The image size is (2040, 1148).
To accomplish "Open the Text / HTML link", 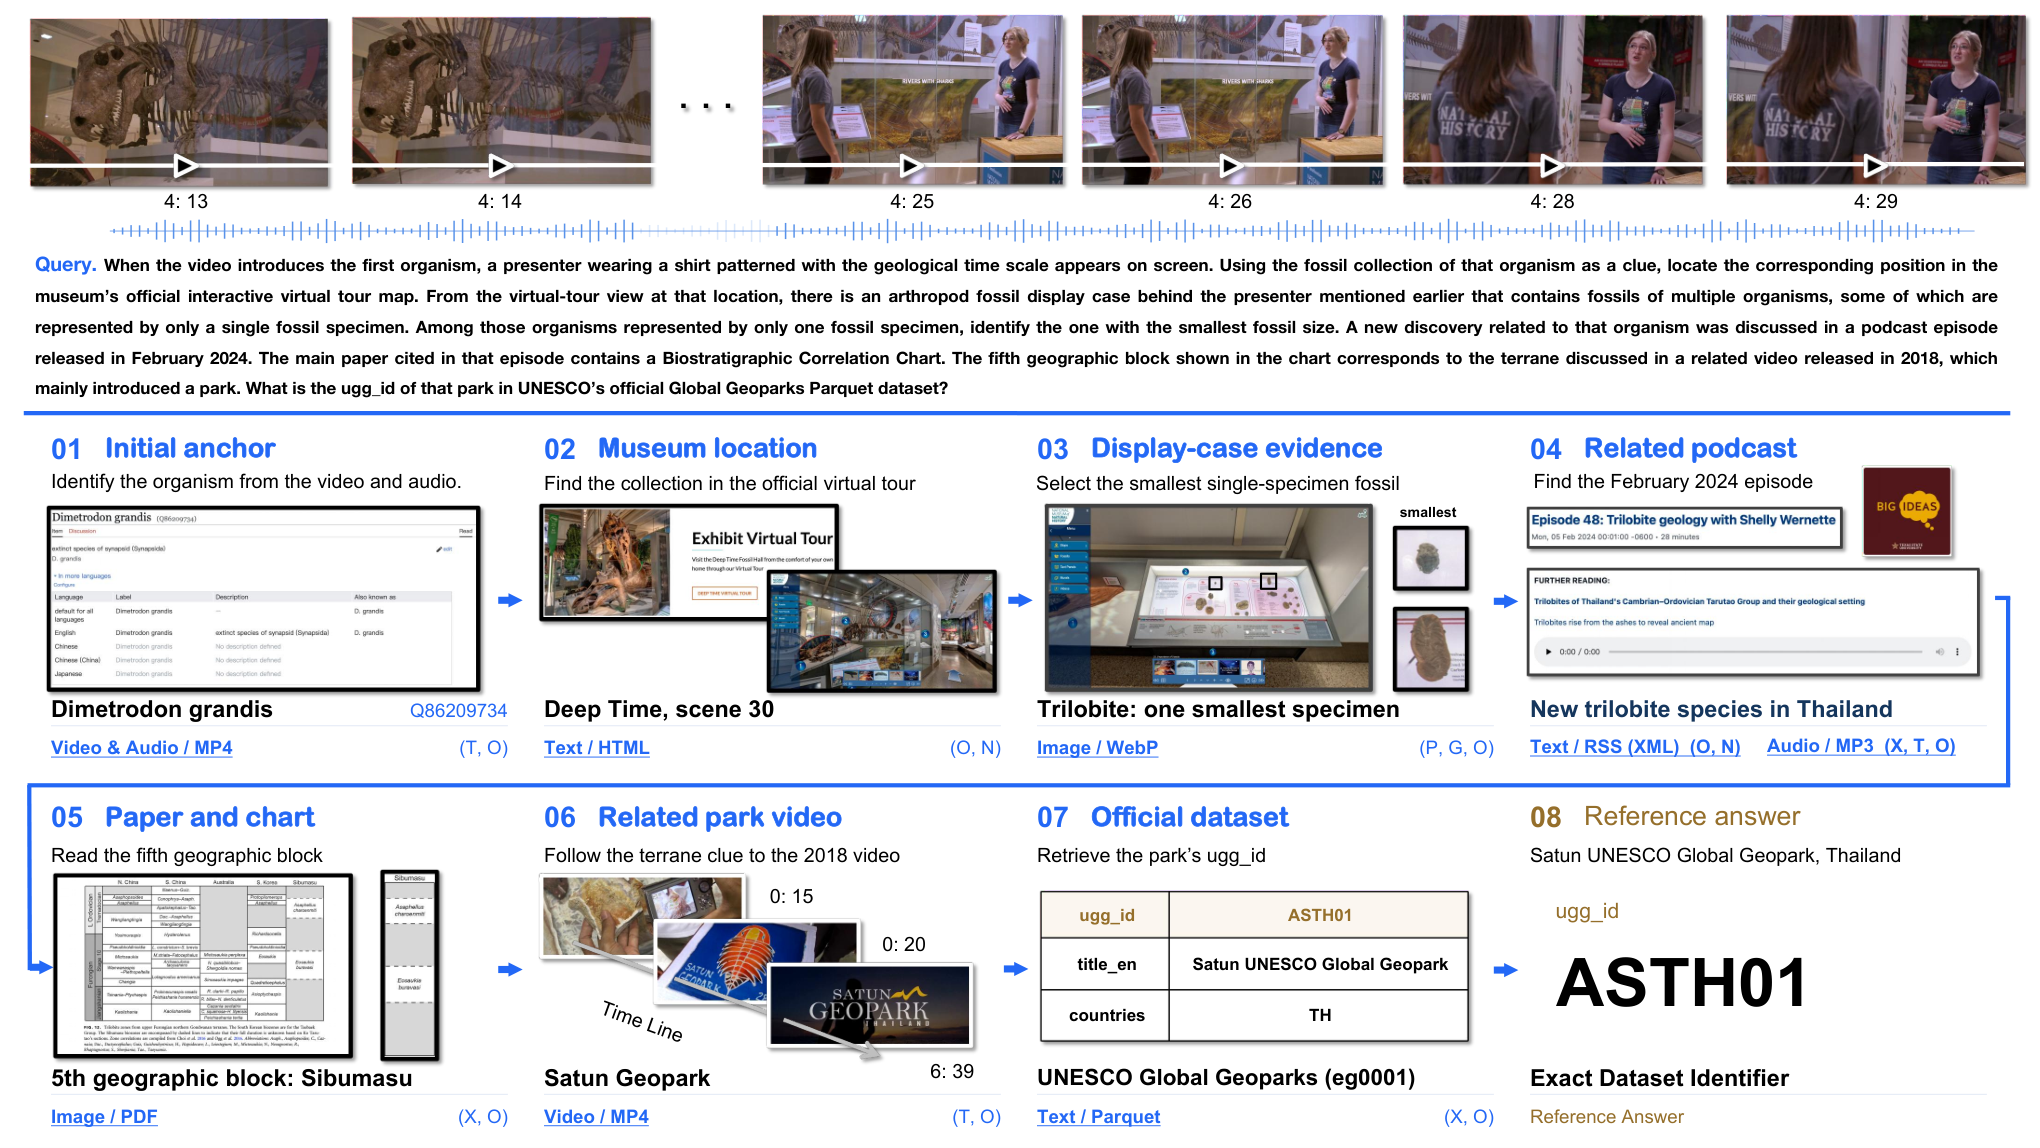I will coord(597,747).
